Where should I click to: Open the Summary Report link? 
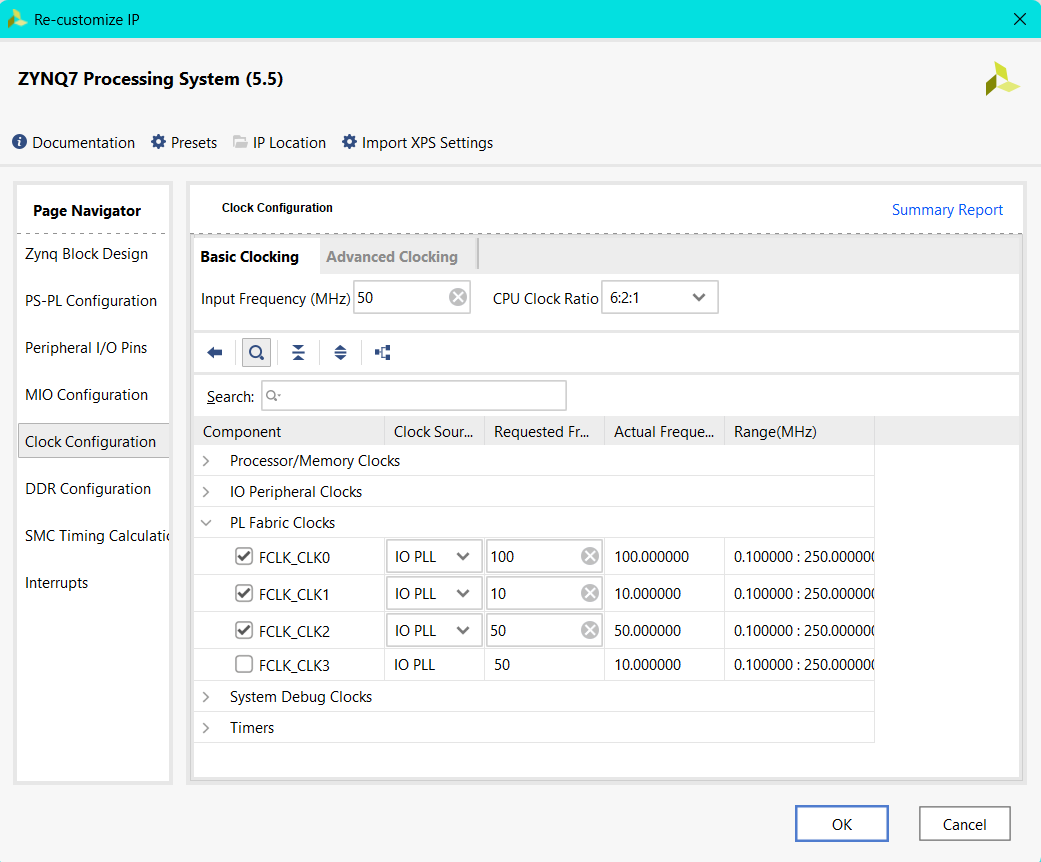tap(947, 210)
